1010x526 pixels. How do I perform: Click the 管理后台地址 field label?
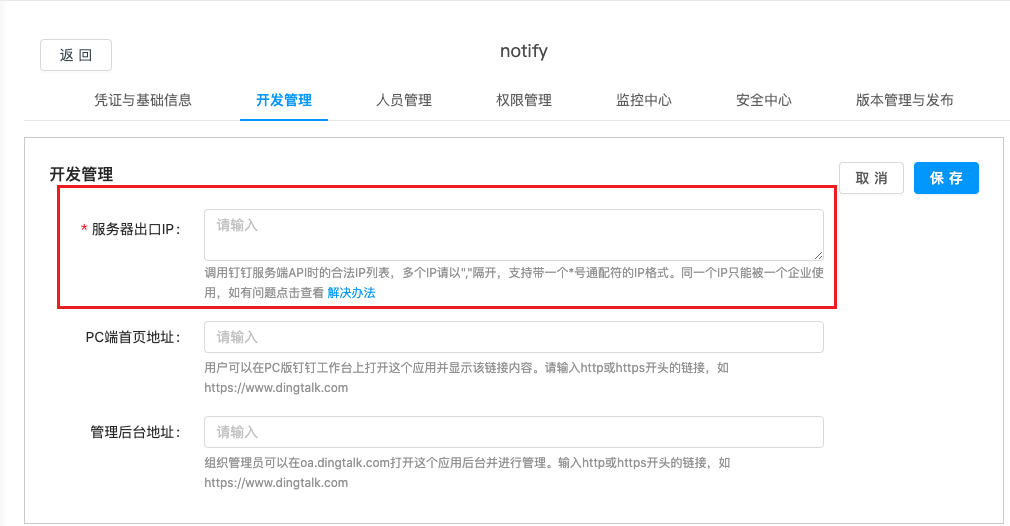click(134, 432)
